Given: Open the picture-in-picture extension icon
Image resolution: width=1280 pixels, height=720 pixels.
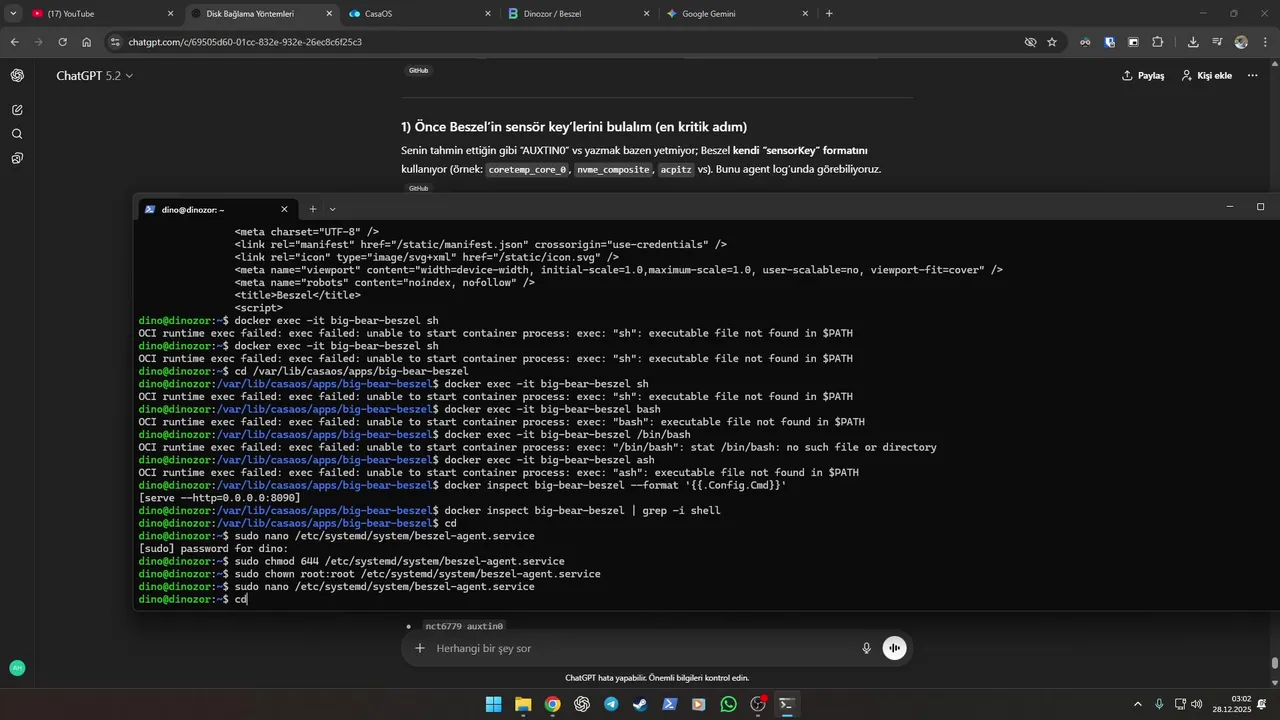Looking at the screenshot, I should click(1134, 42).
